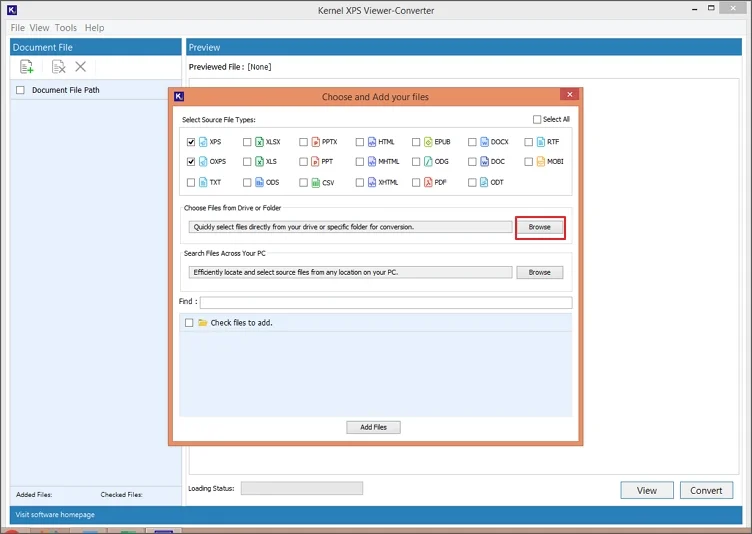Check the MOBI checkbox
The image size is (752, 534).
529,162
